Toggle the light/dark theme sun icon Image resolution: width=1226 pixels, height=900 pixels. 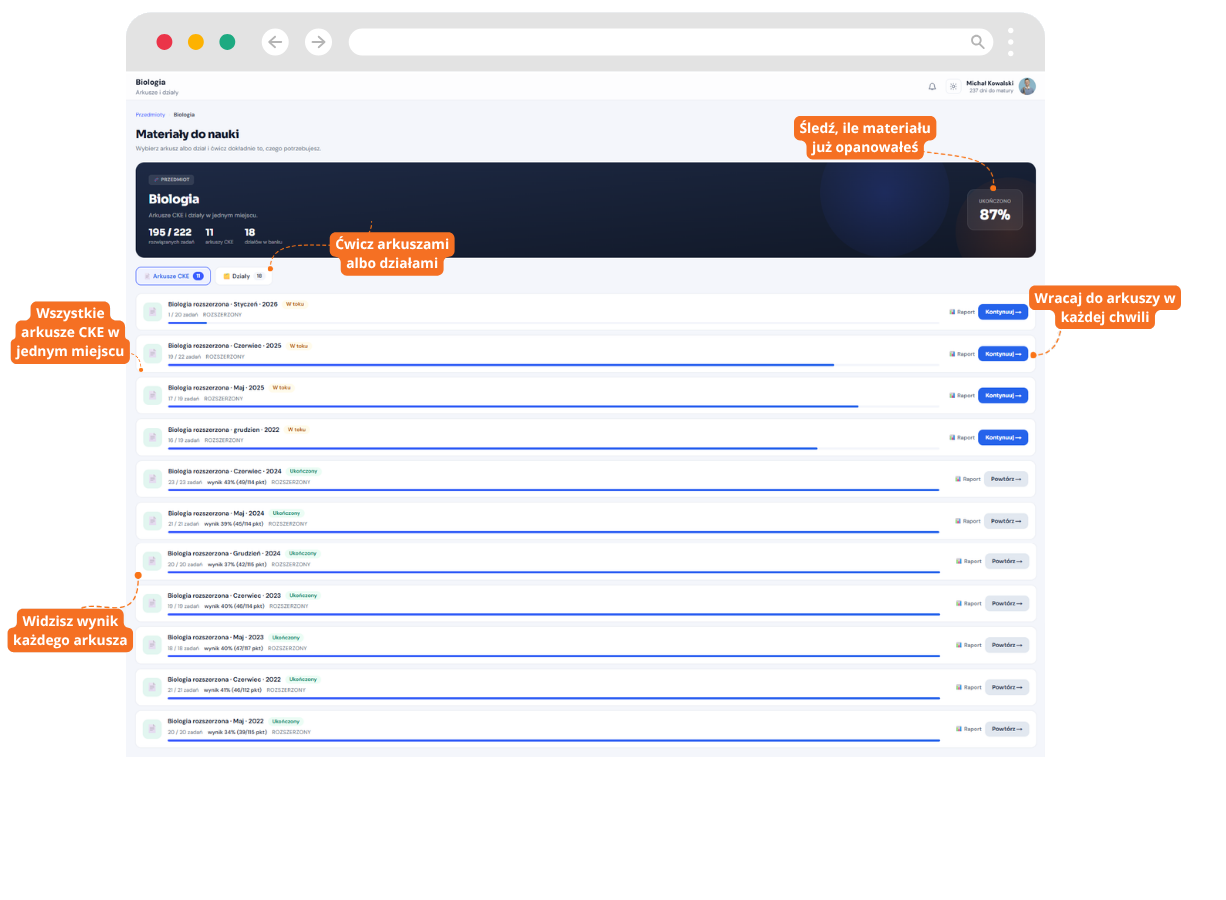tap(953, 87)
